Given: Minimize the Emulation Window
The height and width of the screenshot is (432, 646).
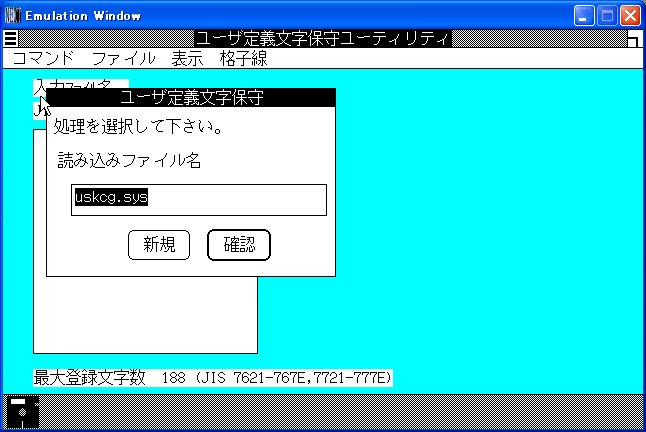Looking at the screenshot, I should pyautogui.click(x=585, y=15).
